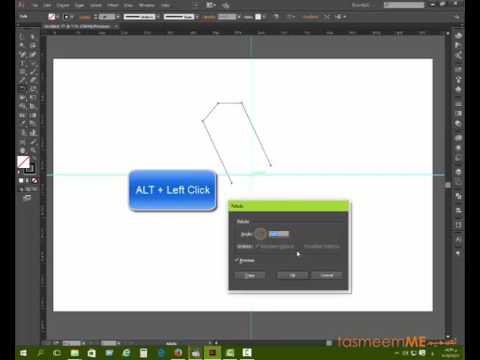The width and height of the screenshot is (480, 360).
Task: Select the Rotate tool in the Tools panel
Action: click(x=22, y=89)
